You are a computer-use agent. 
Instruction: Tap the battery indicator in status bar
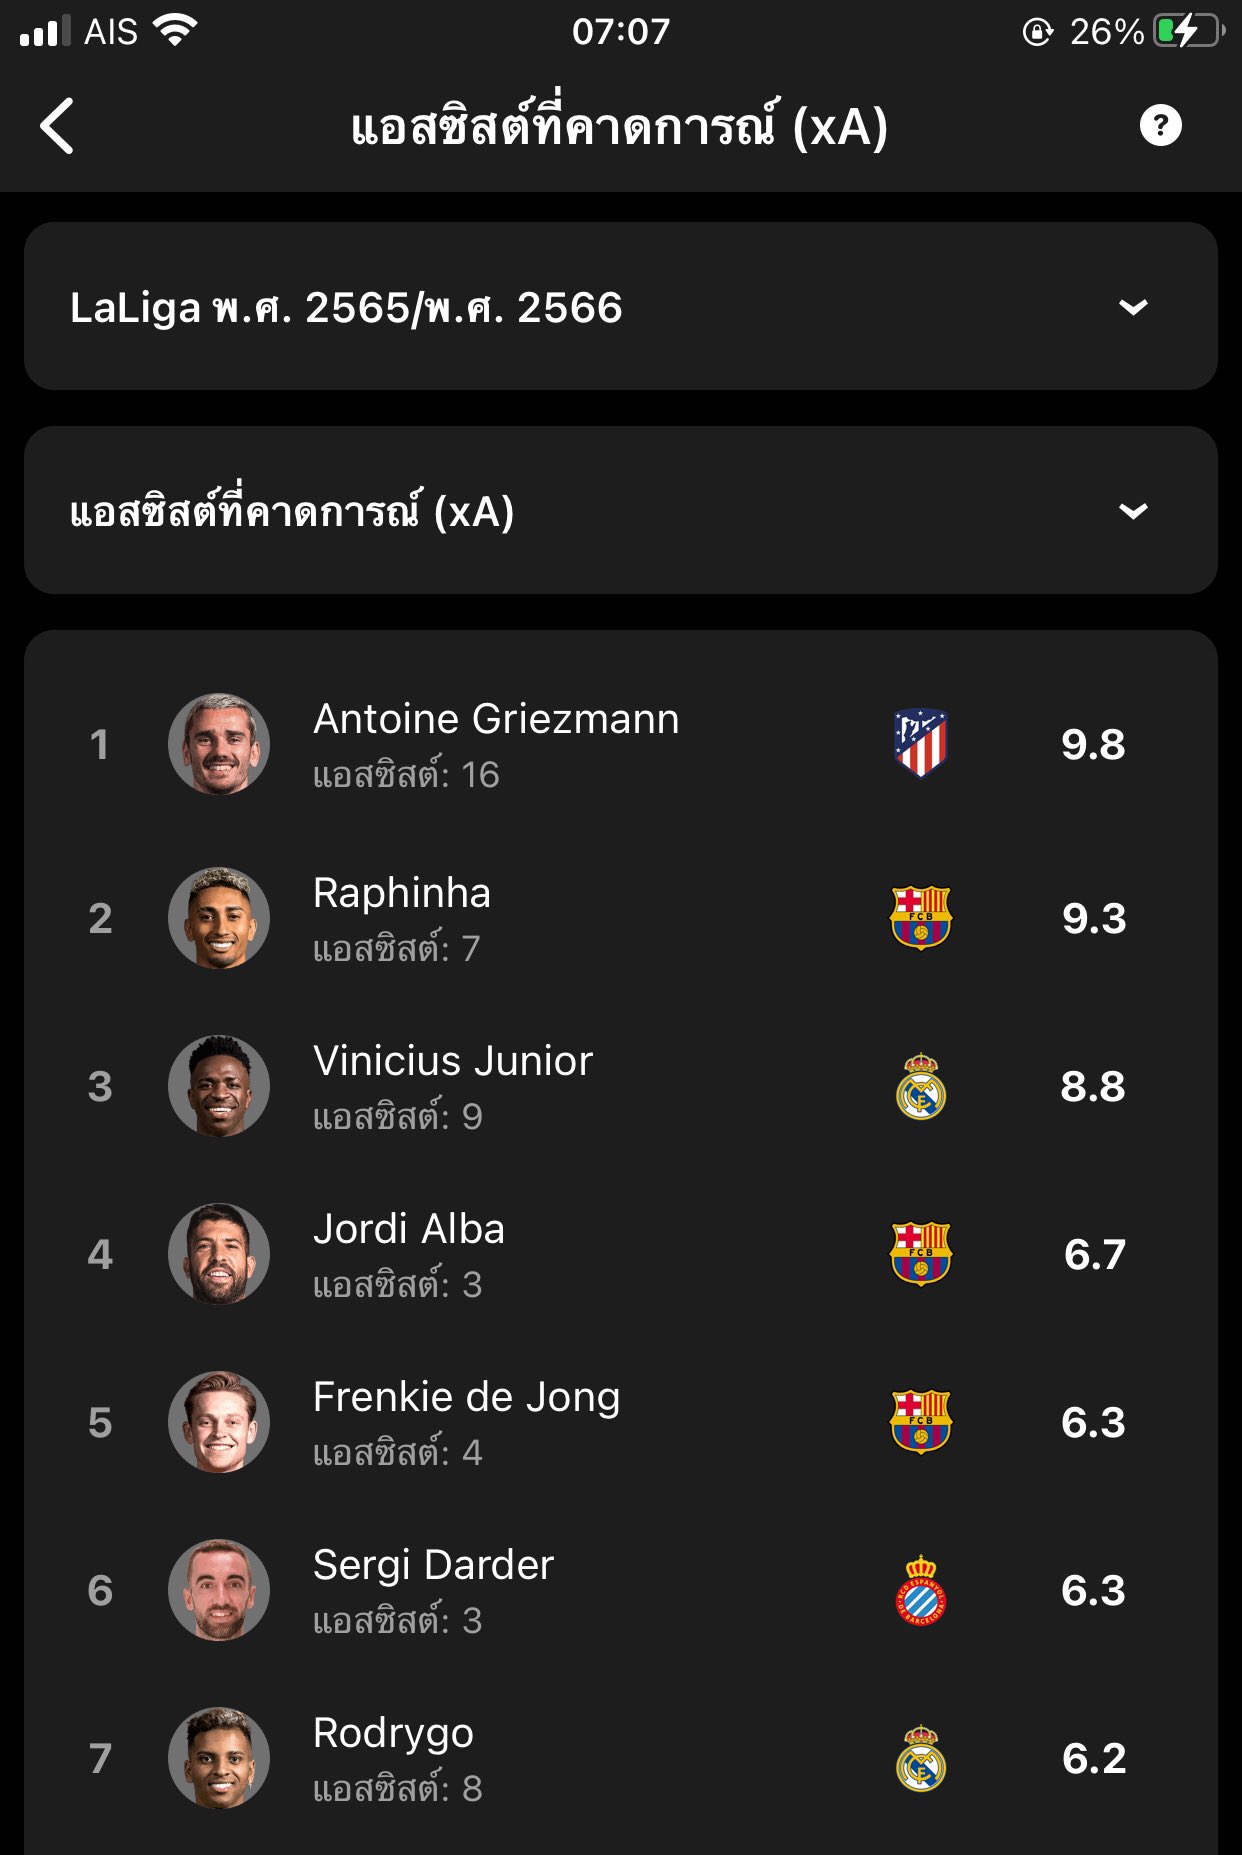(1188, 32)
